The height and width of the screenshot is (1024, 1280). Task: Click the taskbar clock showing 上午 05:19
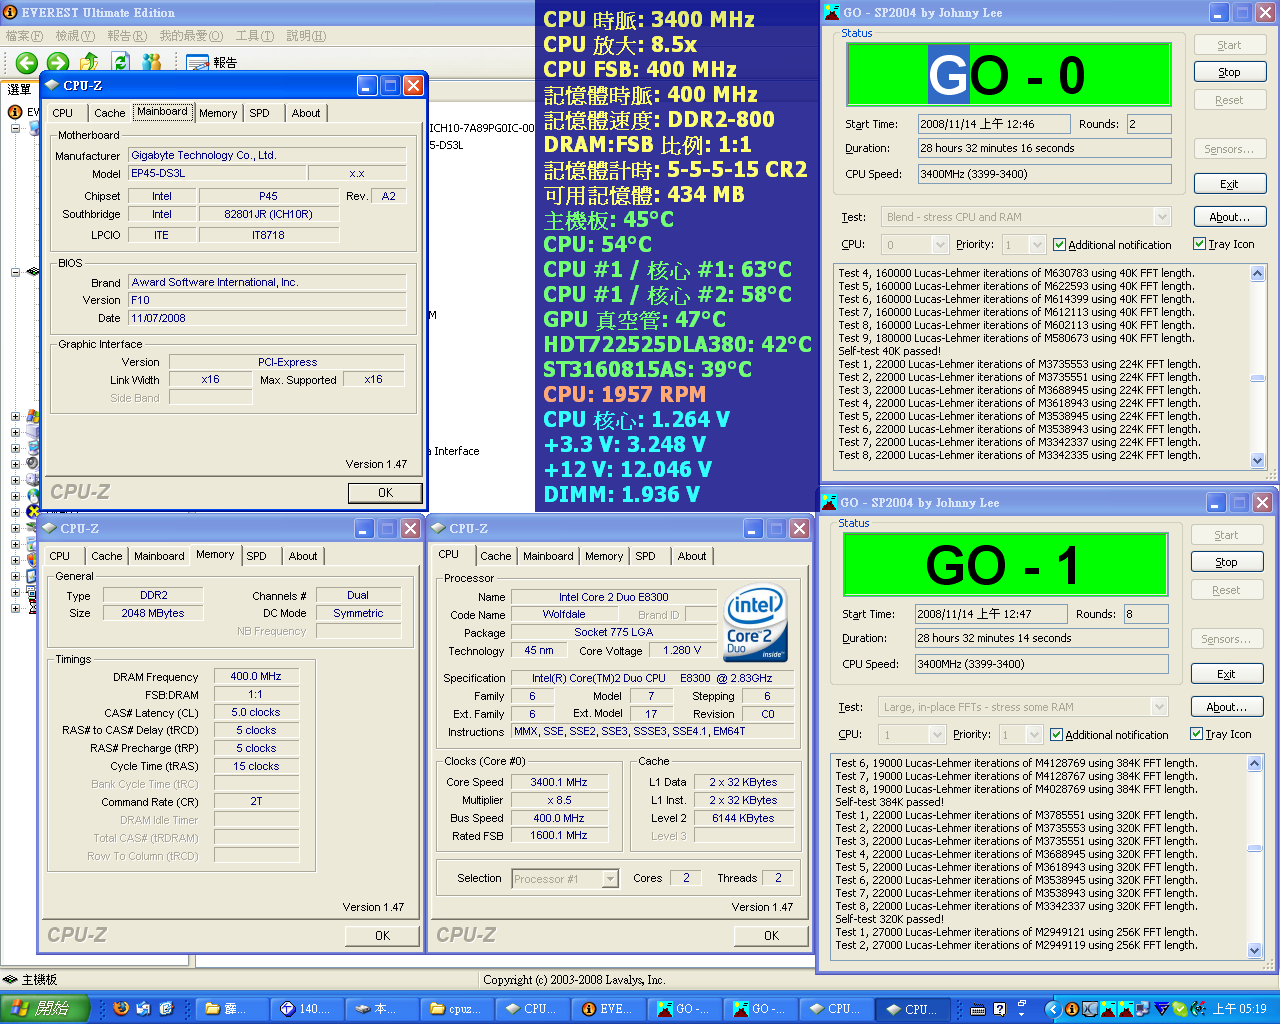(x=1239, y=1009)
